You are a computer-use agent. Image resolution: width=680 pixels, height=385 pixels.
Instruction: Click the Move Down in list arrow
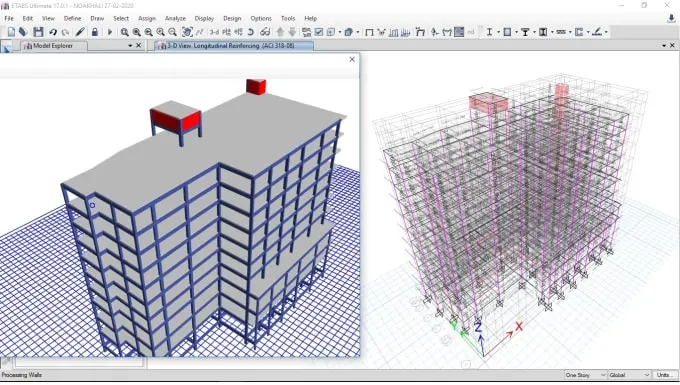(292, 32)
